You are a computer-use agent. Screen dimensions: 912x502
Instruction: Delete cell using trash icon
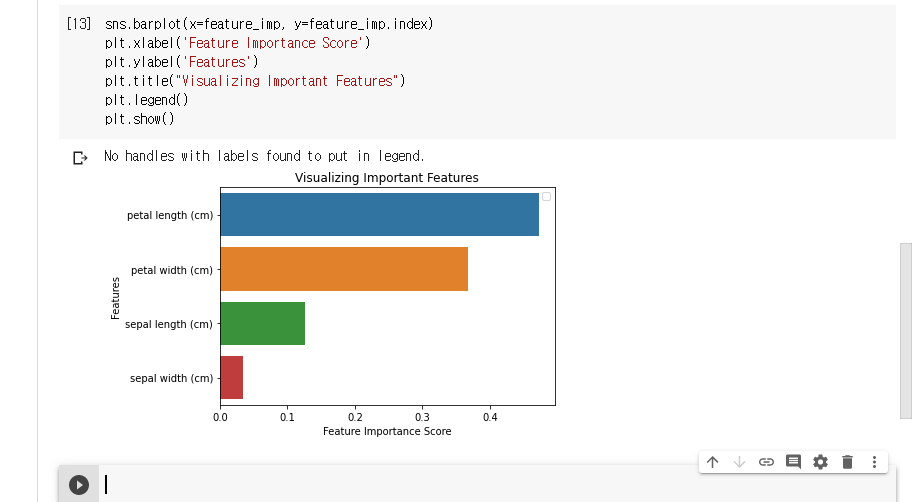click(x=847, y=462)
